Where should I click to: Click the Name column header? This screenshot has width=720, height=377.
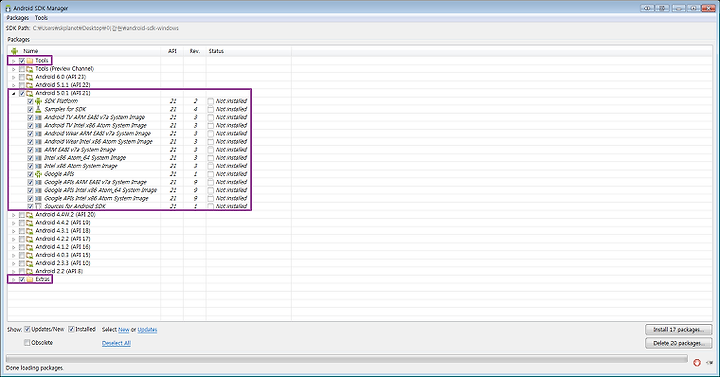(x=84, y=51)
